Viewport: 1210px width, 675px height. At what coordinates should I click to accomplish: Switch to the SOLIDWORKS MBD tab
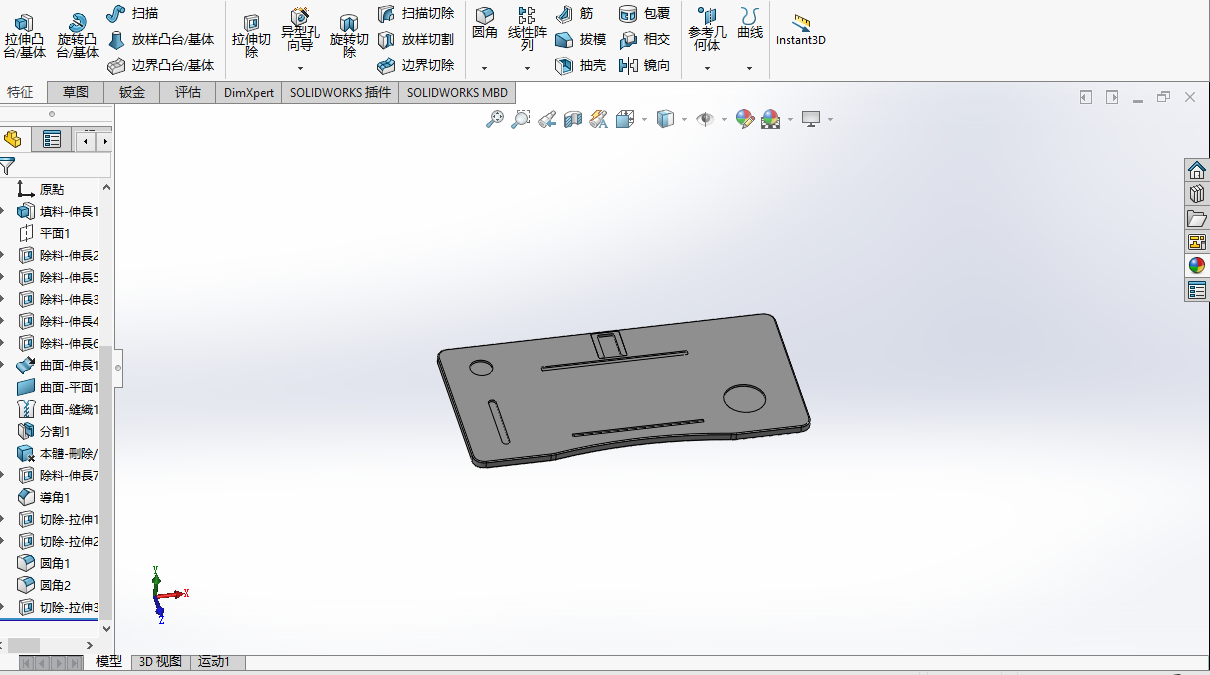(457, 92)
